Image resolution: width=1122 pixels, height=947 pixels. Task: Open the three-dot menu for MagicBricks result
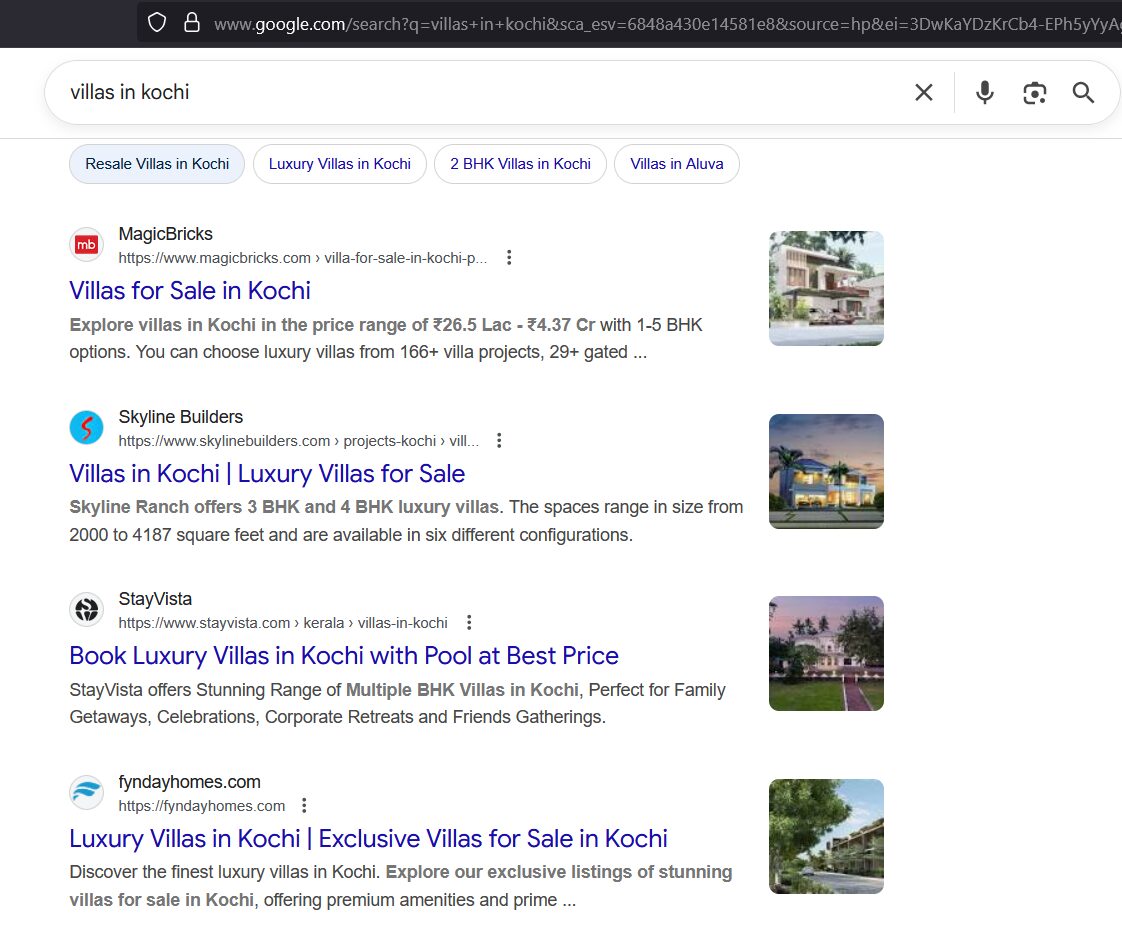tap(509, 258)
